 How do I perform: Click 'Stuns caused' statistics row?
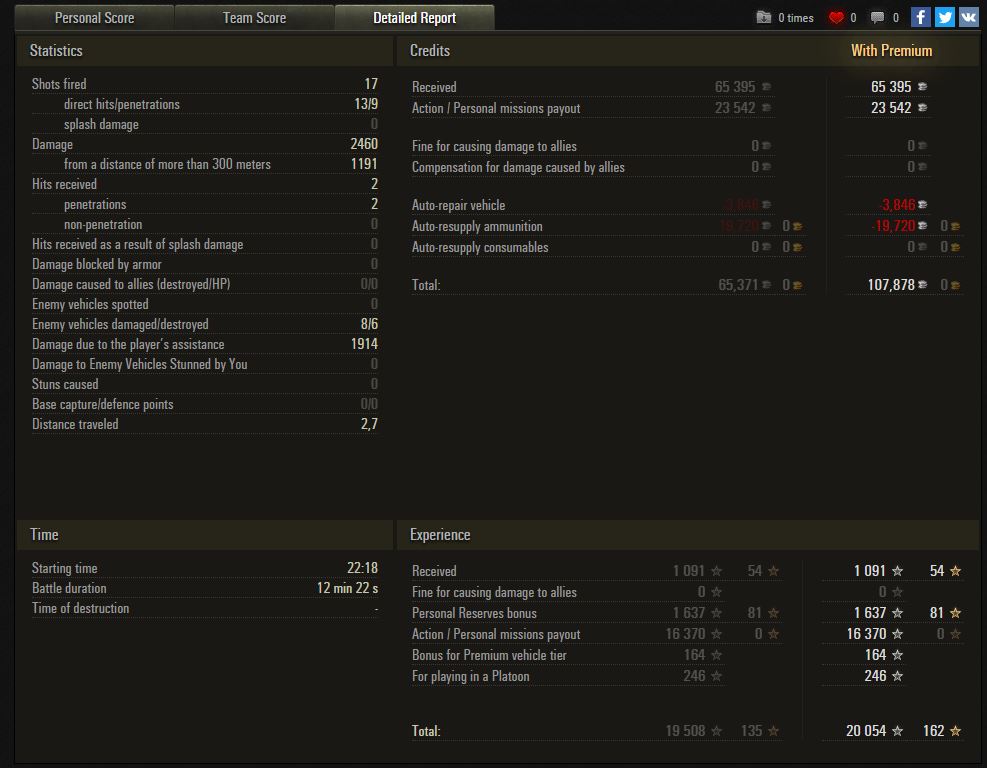coord(205,384)
